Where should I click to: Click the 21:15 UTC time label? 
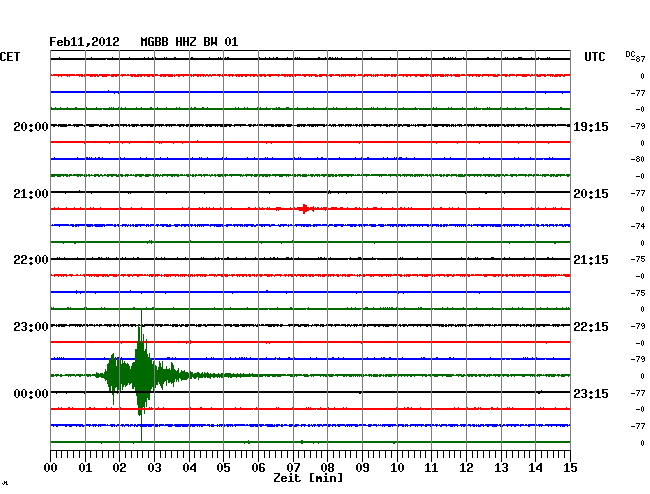click(591, 260)
